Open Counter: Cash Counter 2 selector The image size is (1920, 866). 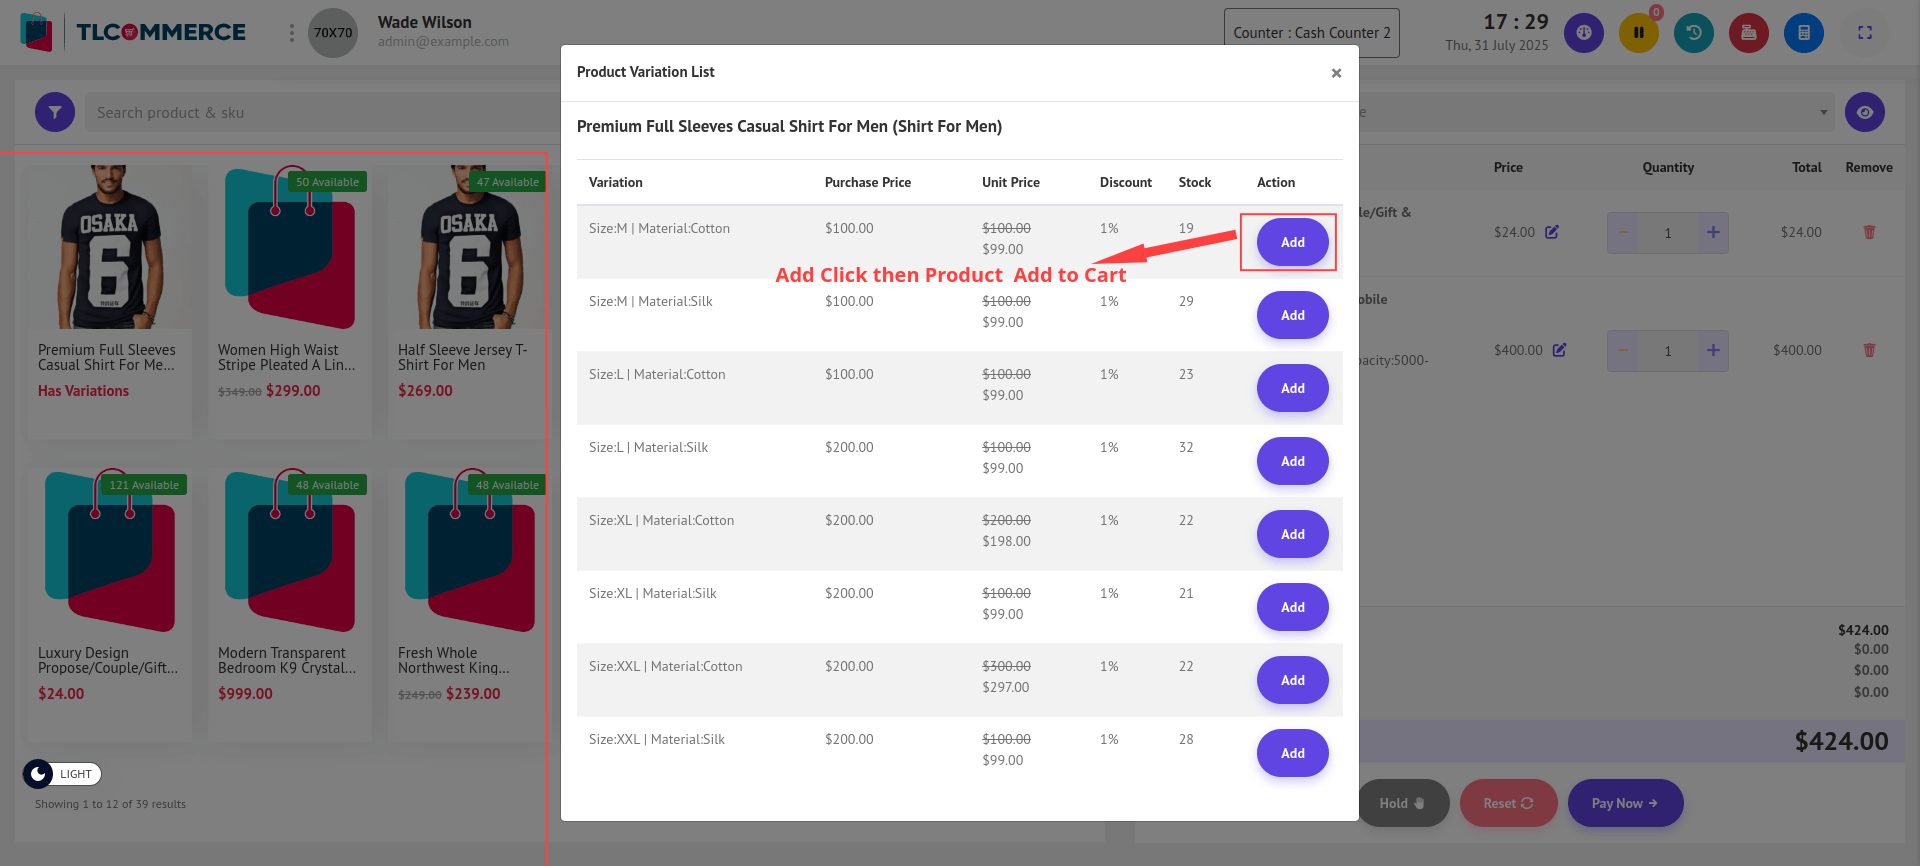pyautogui.click(x=1311, y=33)
